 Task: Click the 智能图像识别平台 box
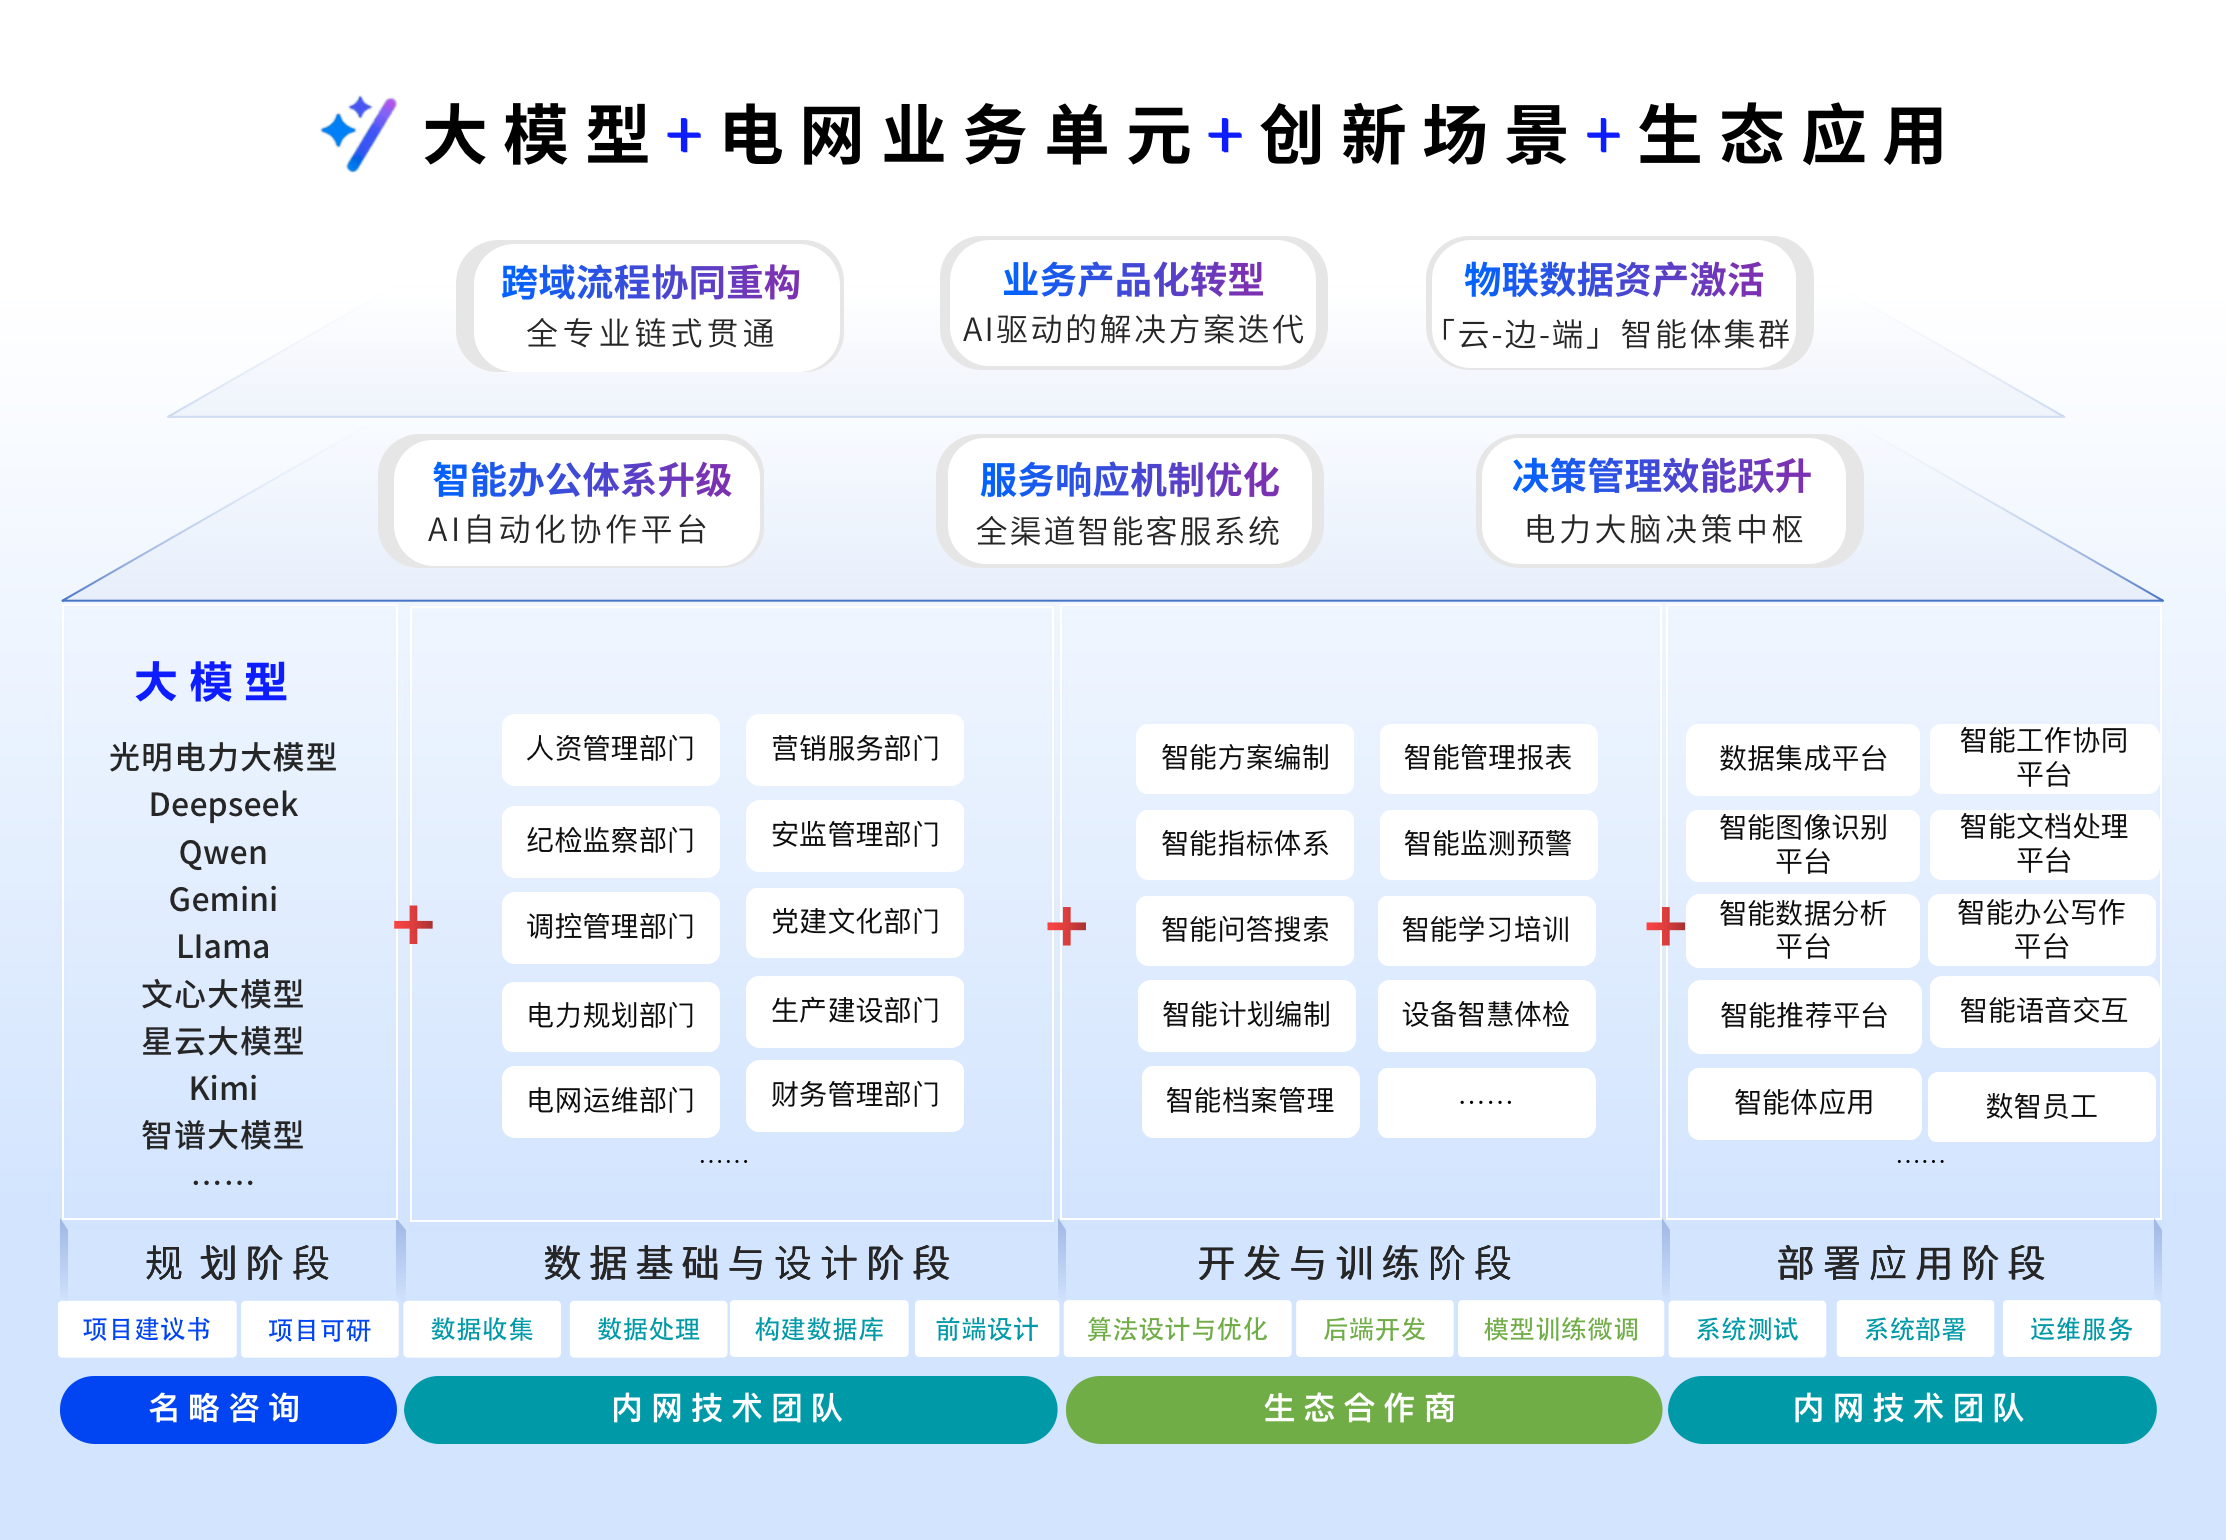tap(1803, 845)
